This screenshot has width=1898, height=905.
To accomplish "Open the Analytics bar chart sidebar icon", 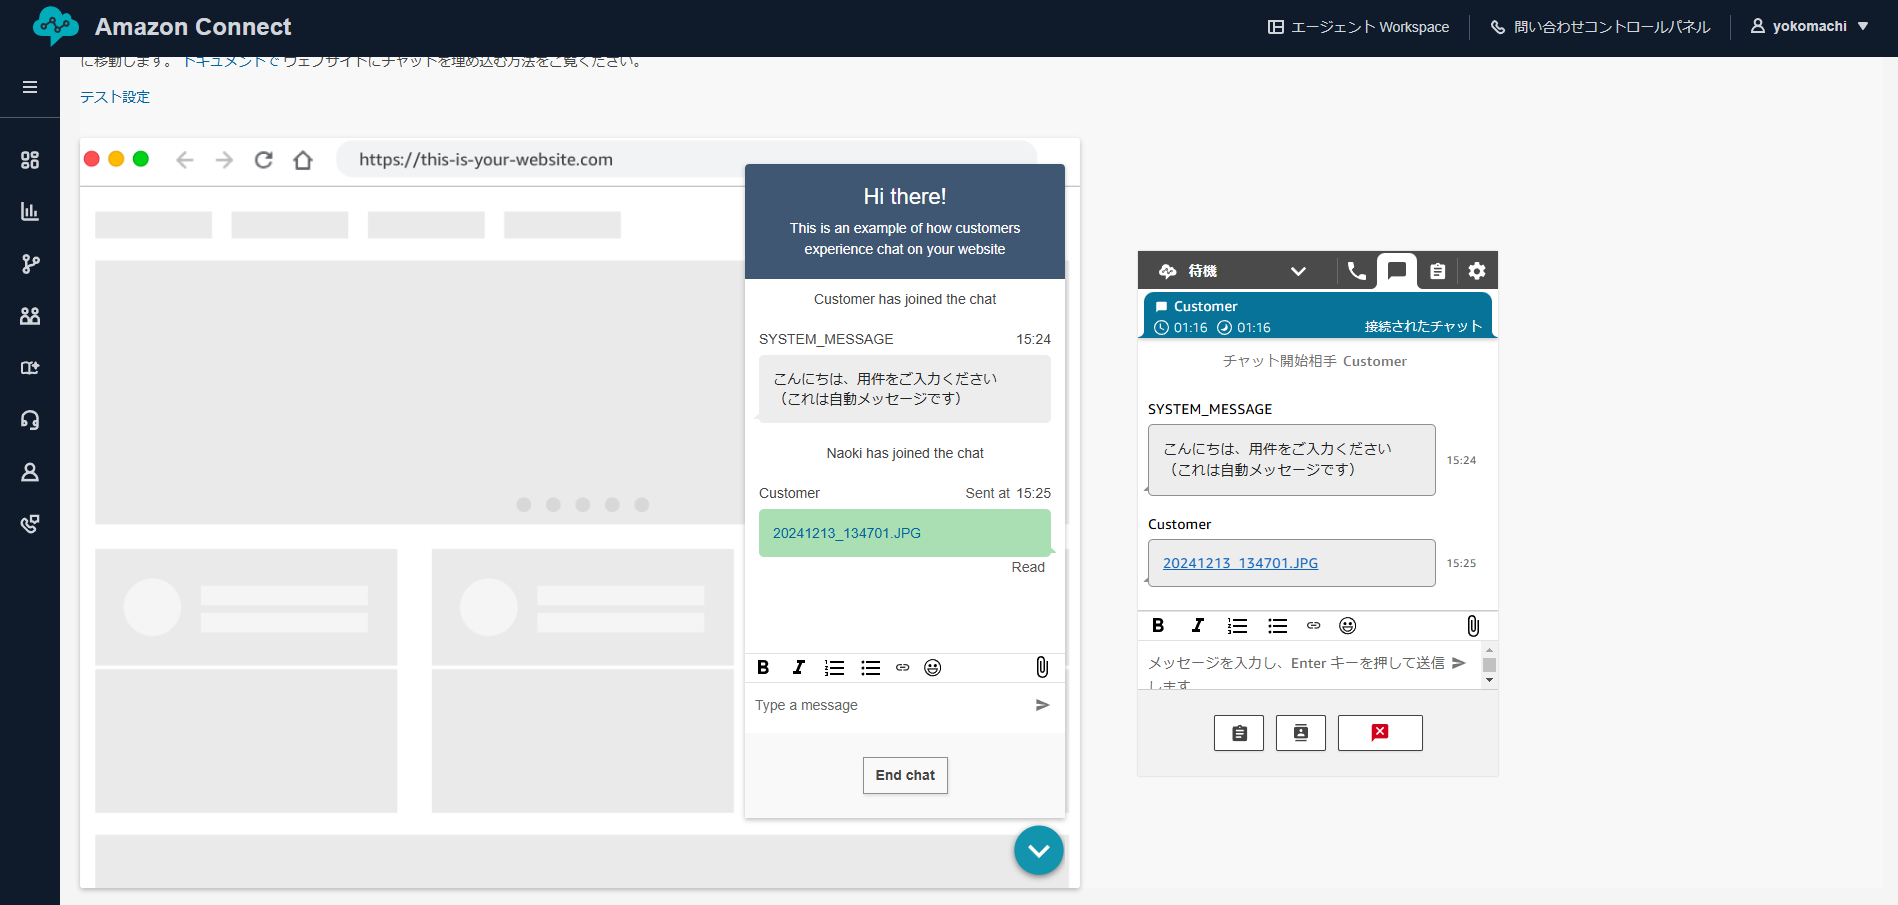I will click(30, 212).
